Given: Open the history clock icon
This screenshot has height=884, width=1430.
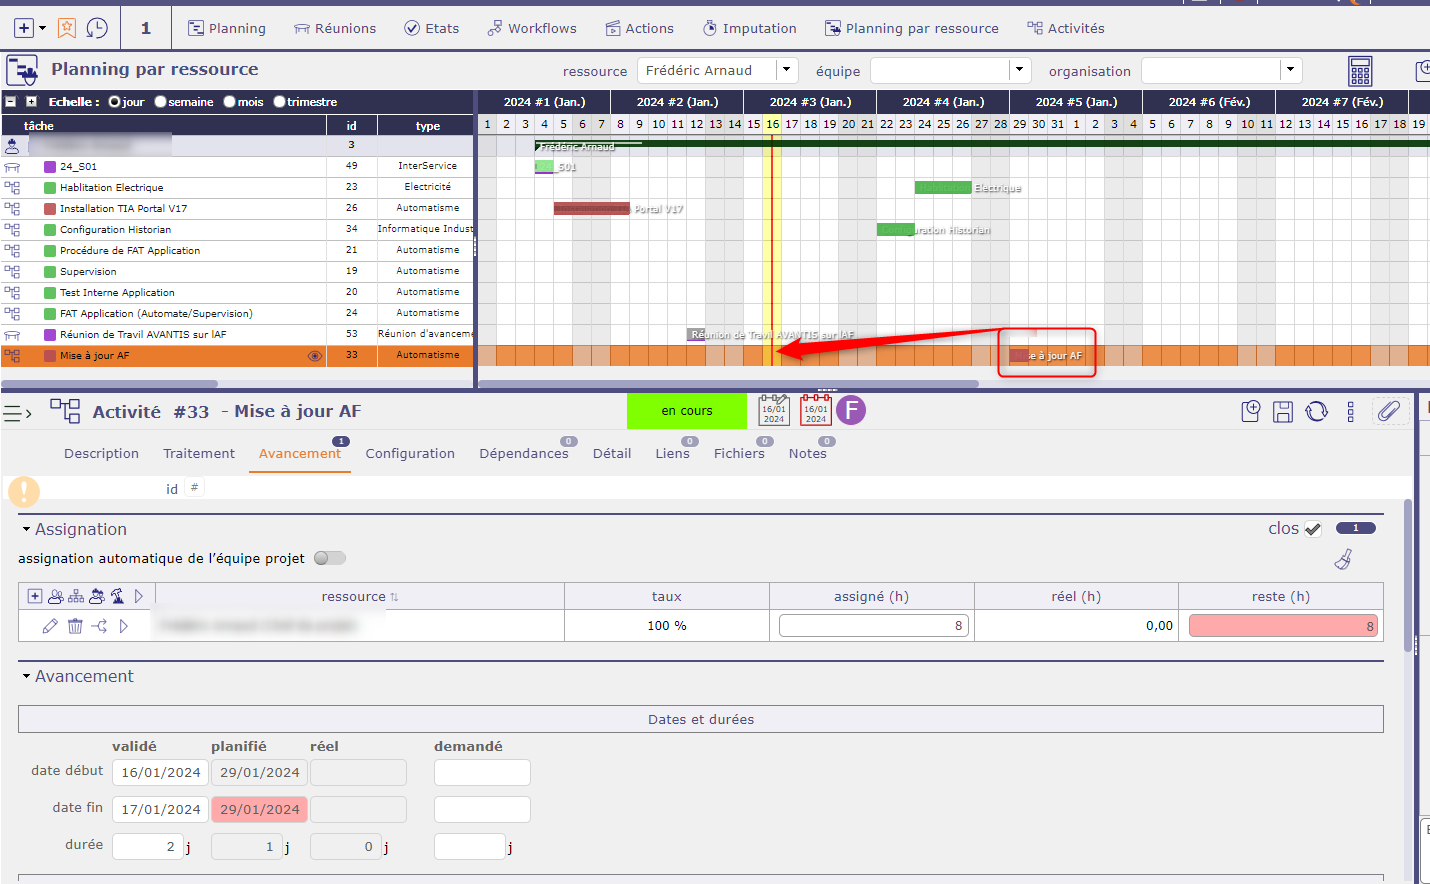Looking at the screenshot, I should tap(97, 28).
